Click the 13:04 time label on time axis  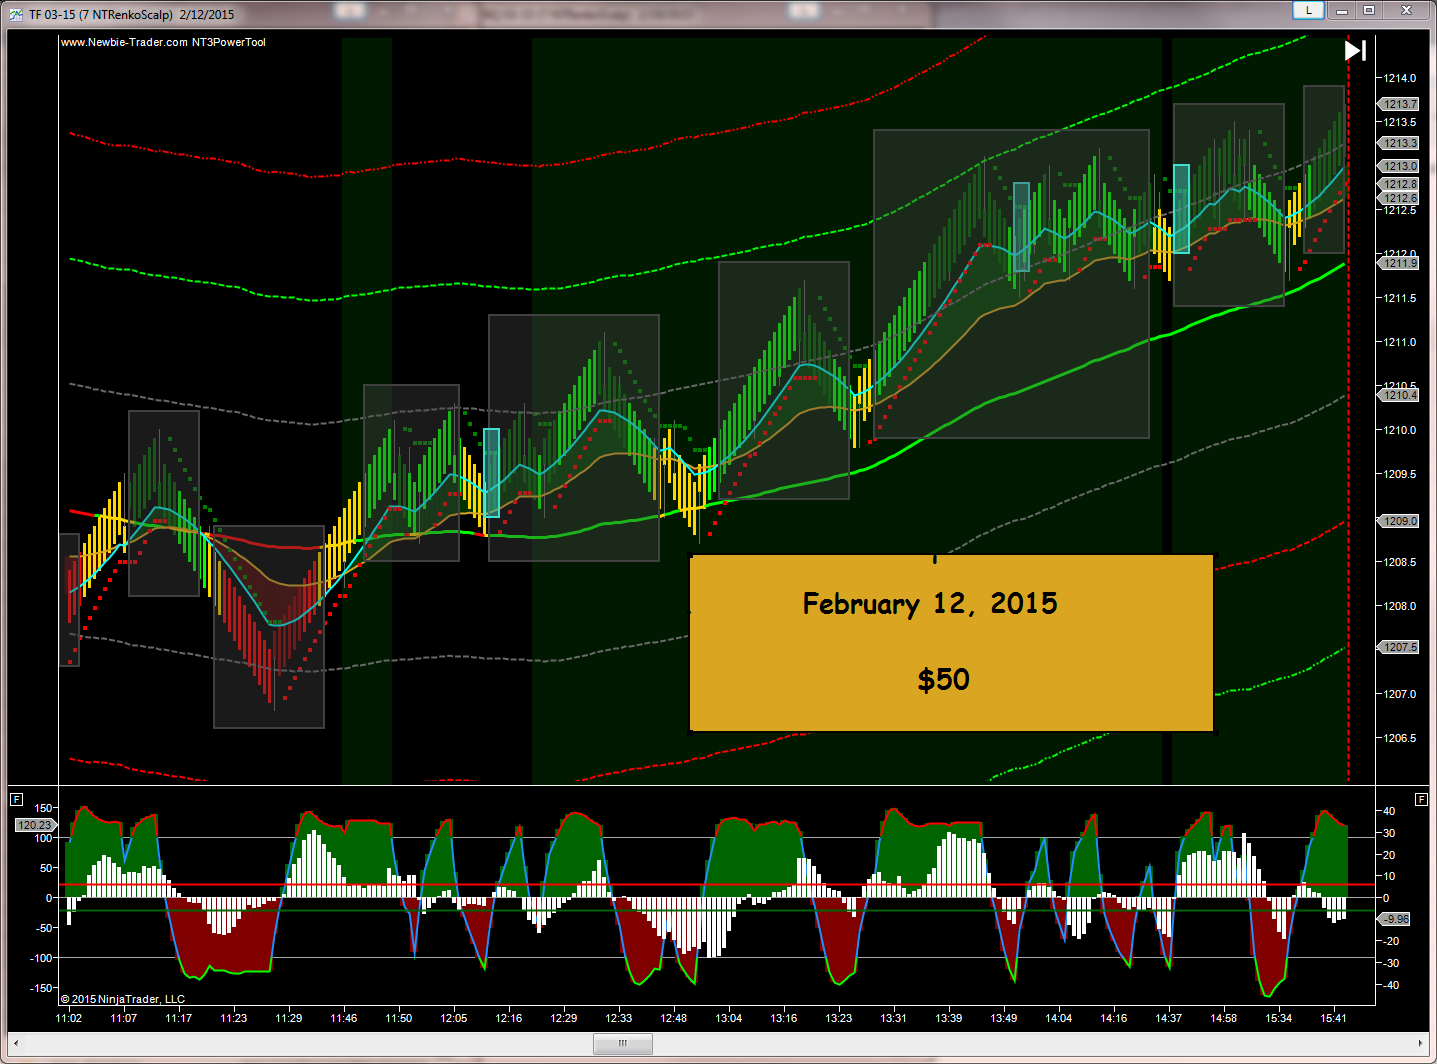pos(728,1018)
